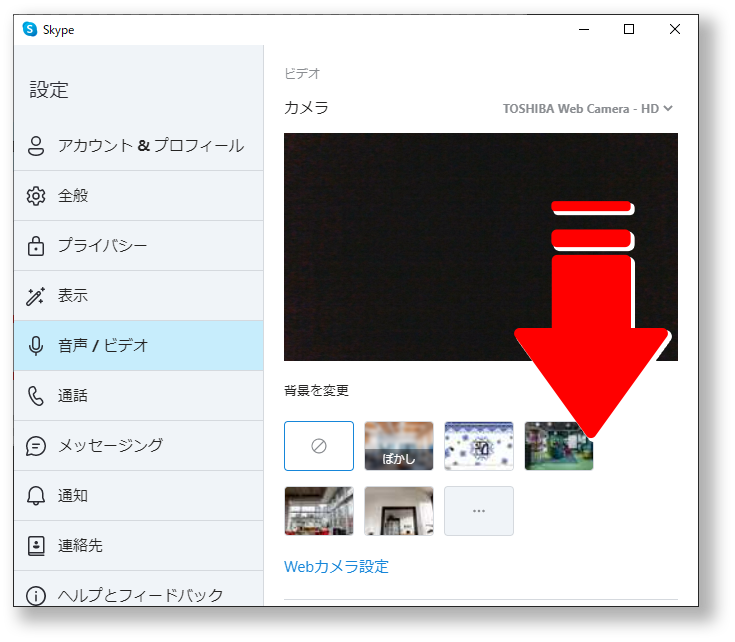This screenshot has height=642, width=735.
Task: Click the microphone icon beside 音声 / ビデオ
Action: pyautogui.click(x=36, y=346)
